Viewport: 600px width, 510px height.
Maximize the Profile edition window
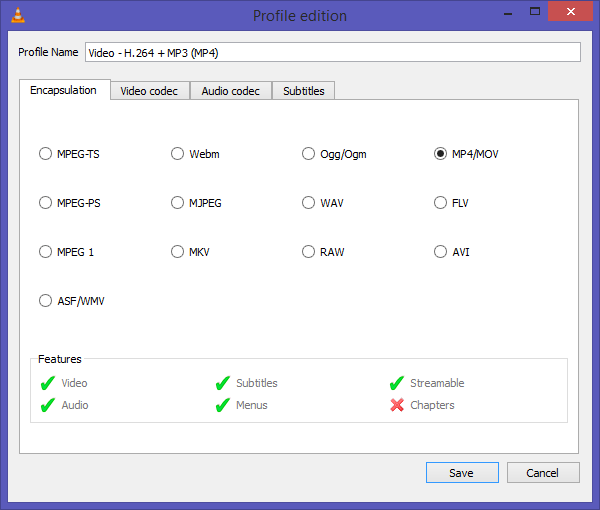(535, 12)
